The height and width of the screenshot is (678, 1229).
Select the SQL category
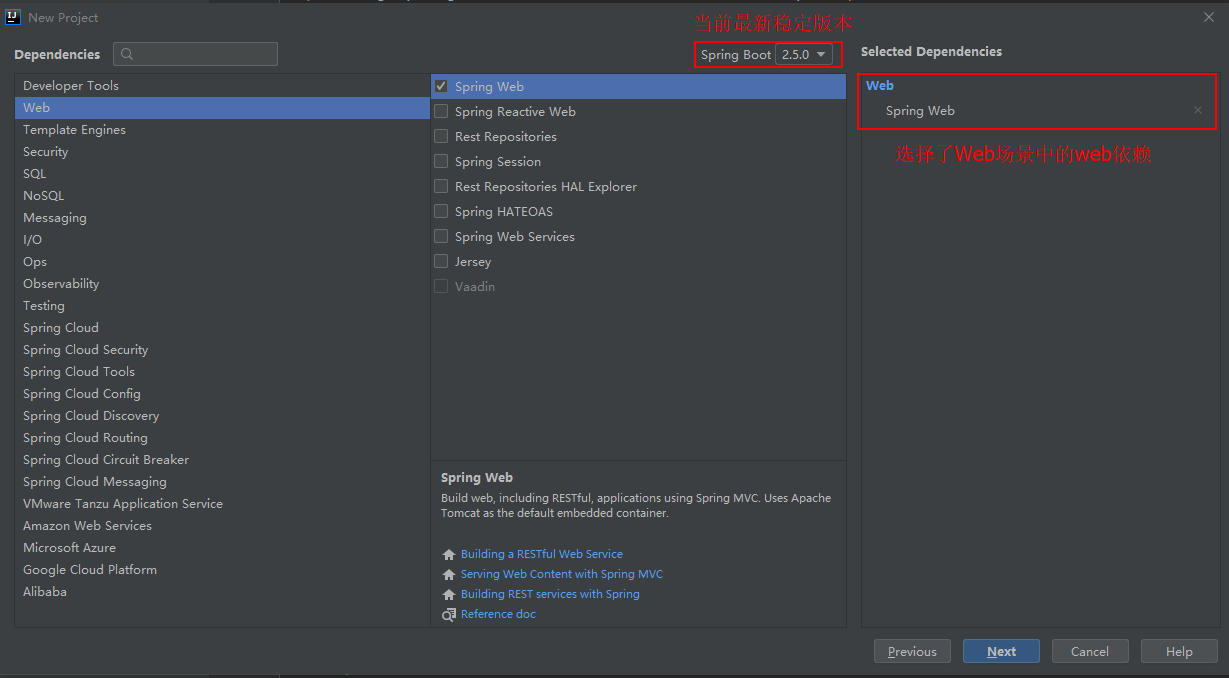(x=222, y=174)
